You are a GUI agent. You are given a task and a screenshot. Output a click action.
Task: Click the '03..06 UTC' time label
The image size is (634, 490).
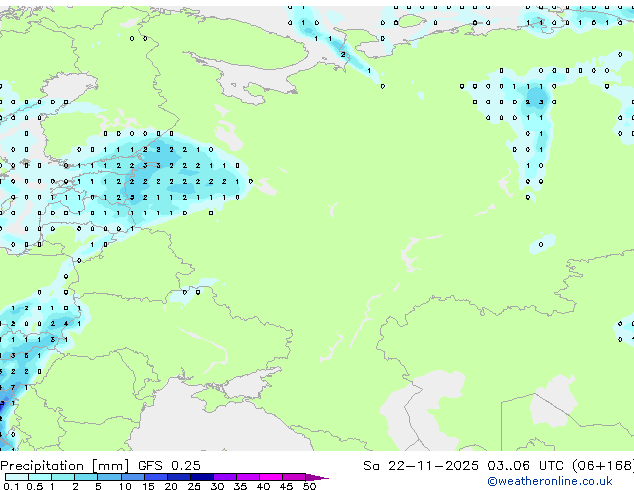525,466
